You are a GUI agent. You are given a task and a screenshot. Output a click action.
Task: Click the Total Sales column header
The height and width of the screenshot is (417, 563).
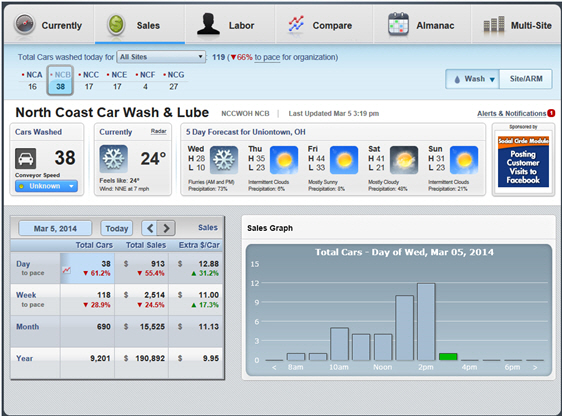[x=146, y=245]
